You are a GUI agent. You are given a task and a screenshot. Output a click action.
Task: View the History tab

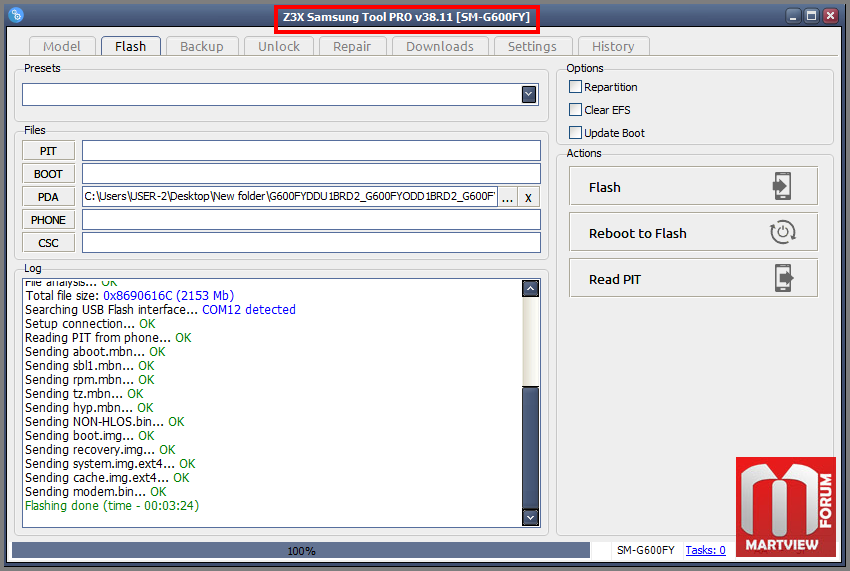pyautogui.click(x=613, y=47)
